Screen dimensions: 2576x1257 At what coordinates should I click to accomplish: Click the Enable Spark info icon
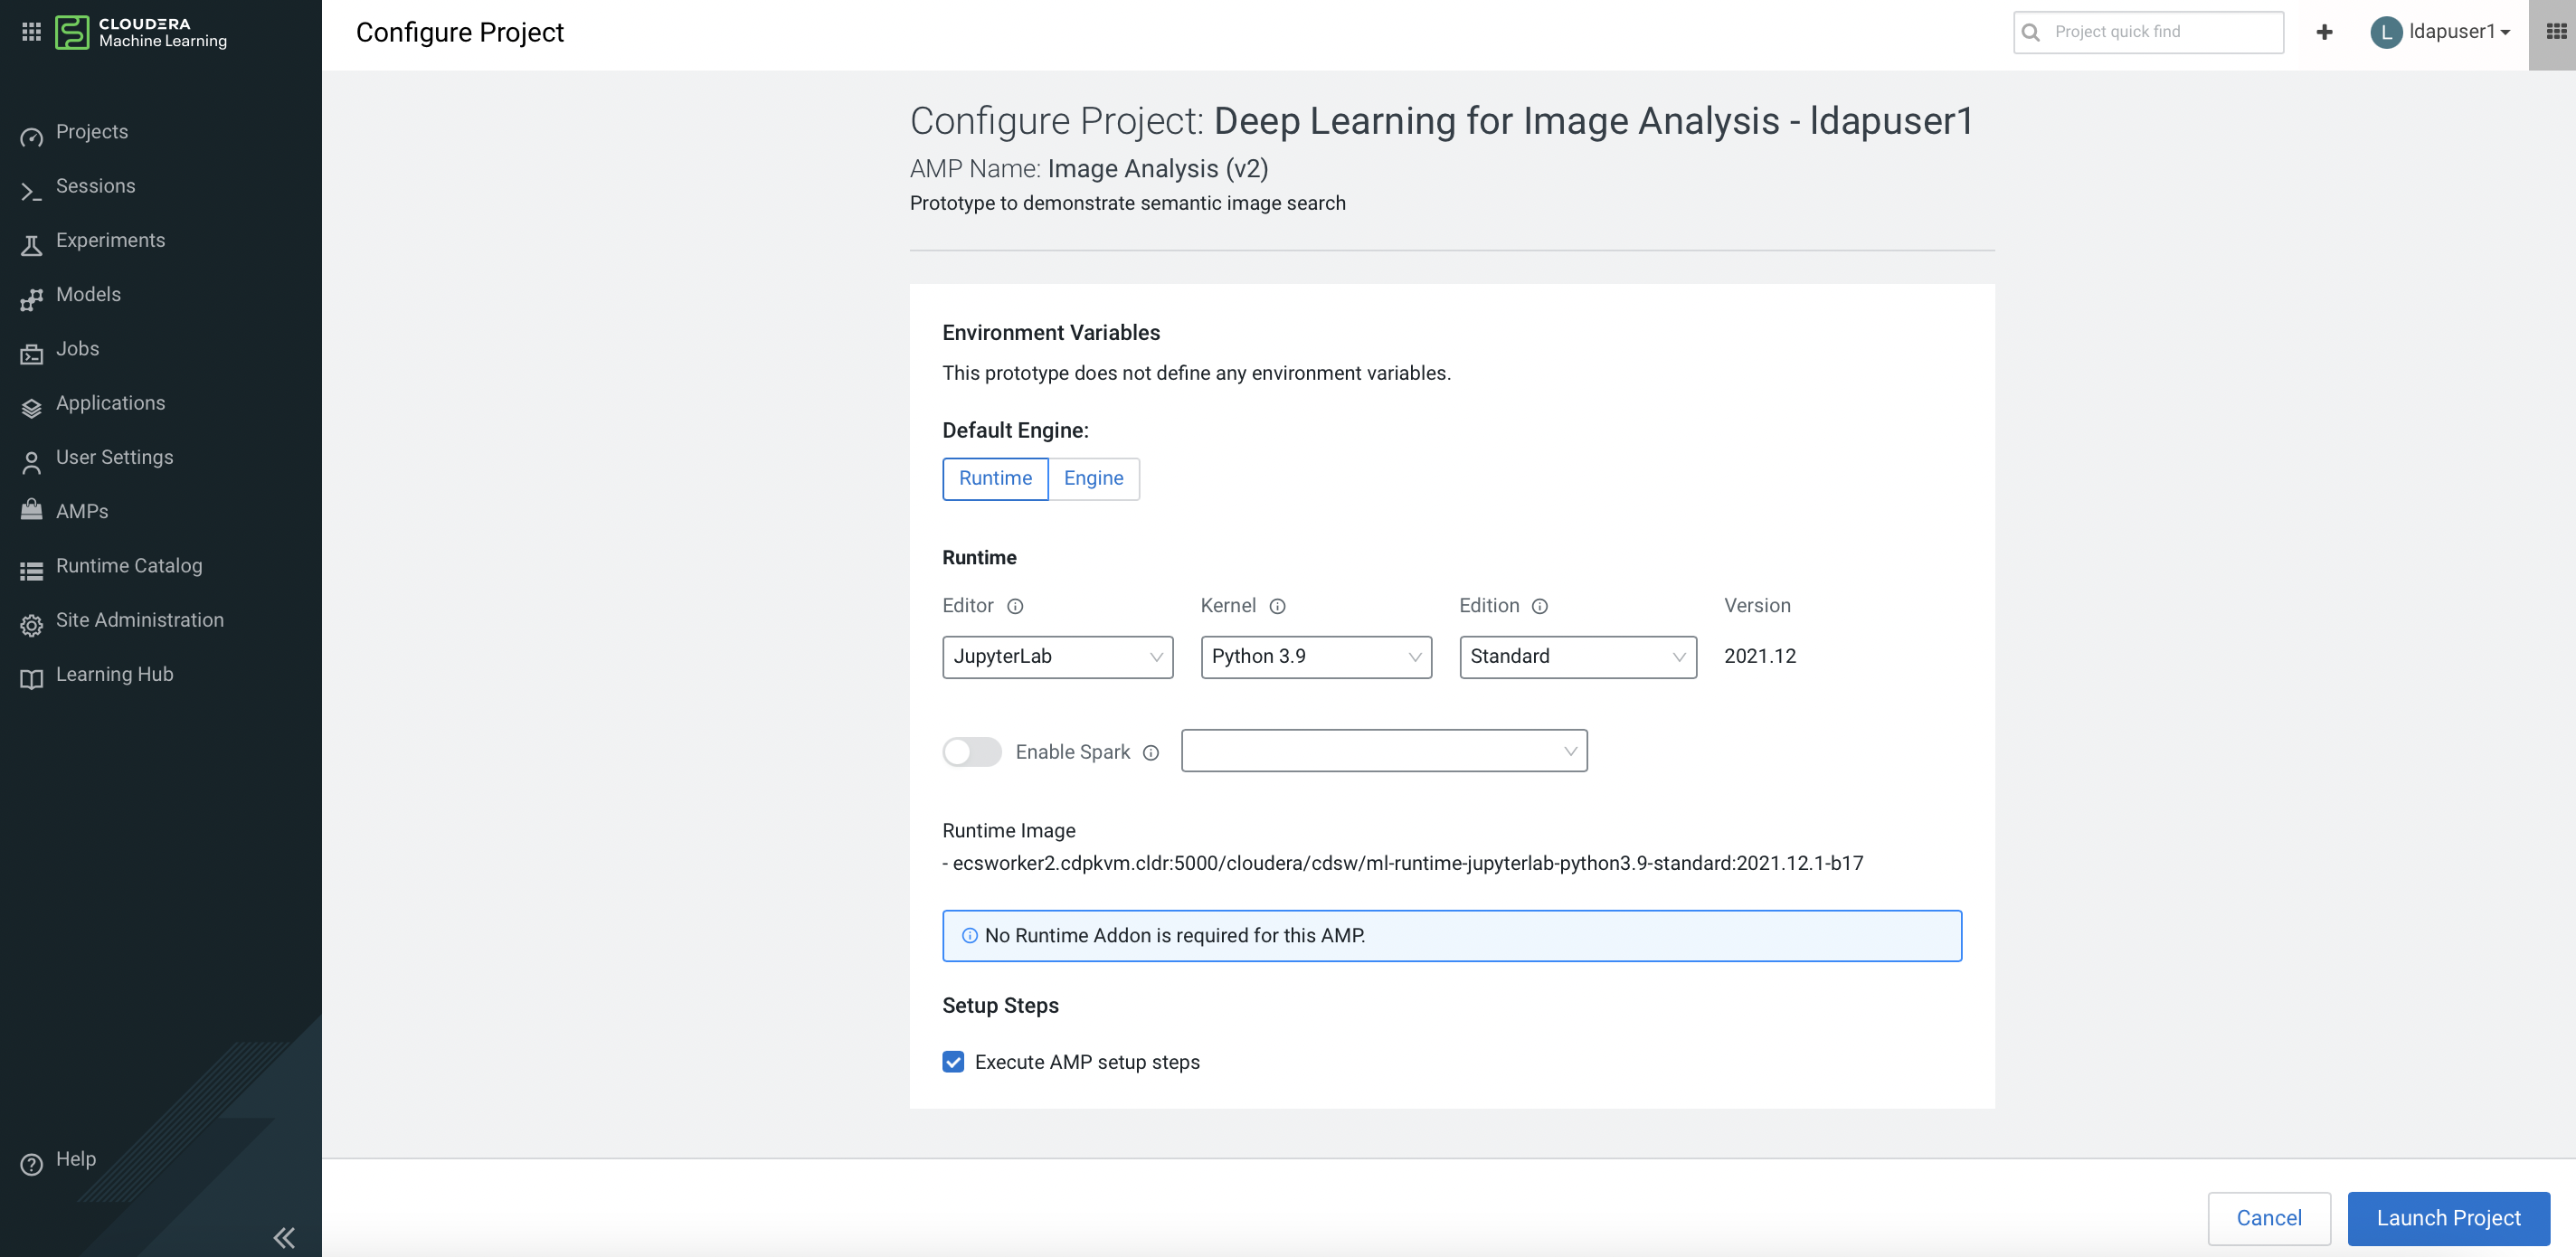(x=1150, y=753)
